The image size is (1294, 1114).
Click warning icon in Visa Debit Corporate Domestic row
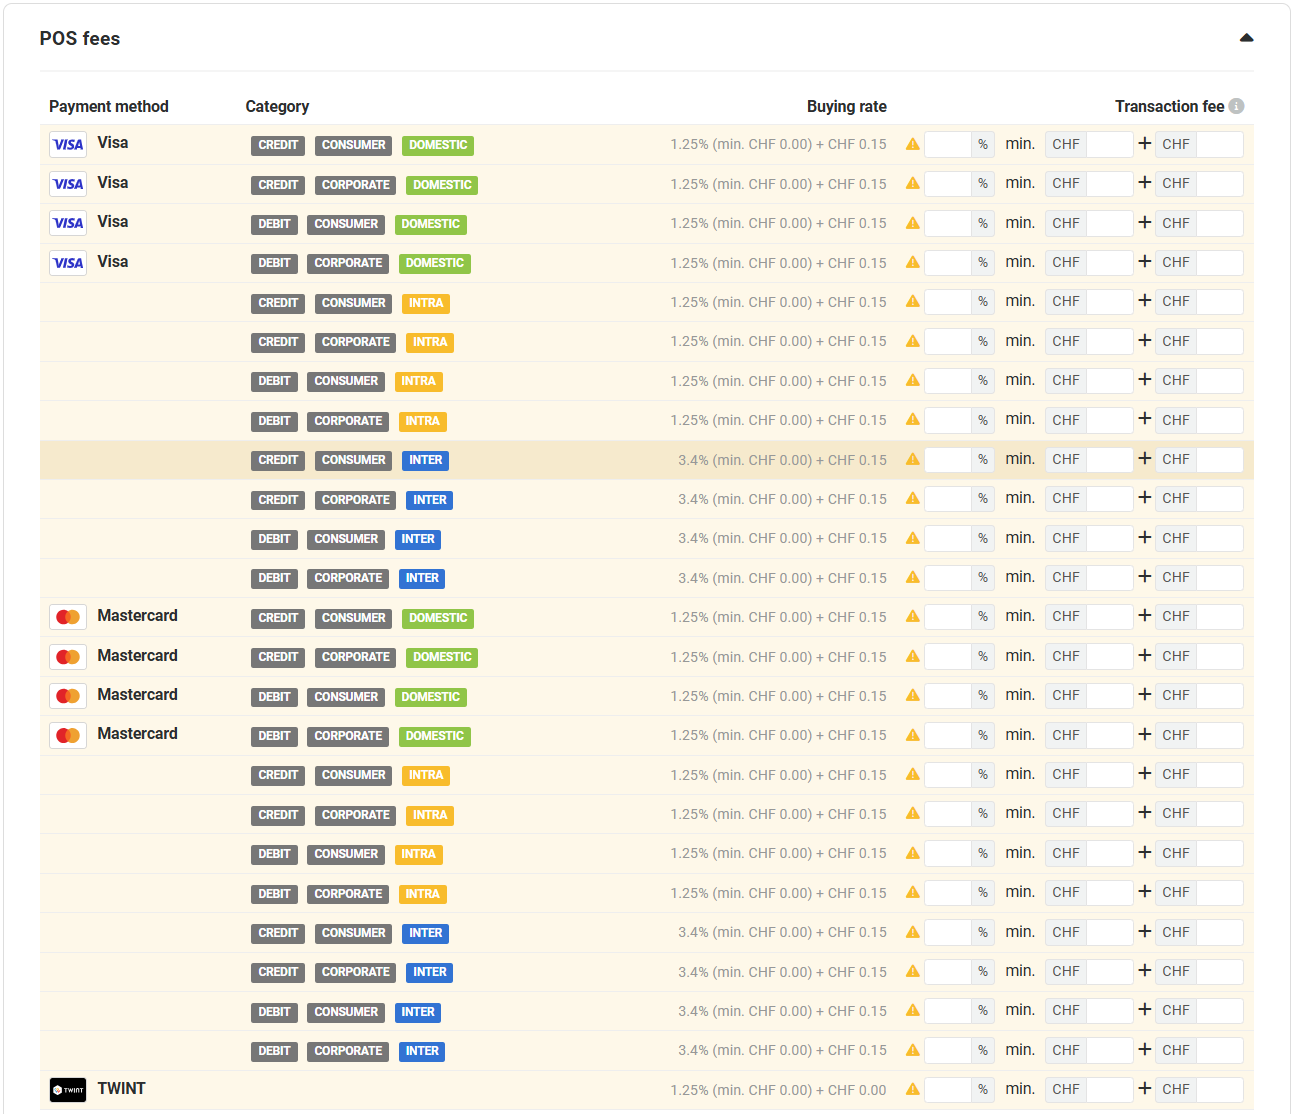coord(912,262)
